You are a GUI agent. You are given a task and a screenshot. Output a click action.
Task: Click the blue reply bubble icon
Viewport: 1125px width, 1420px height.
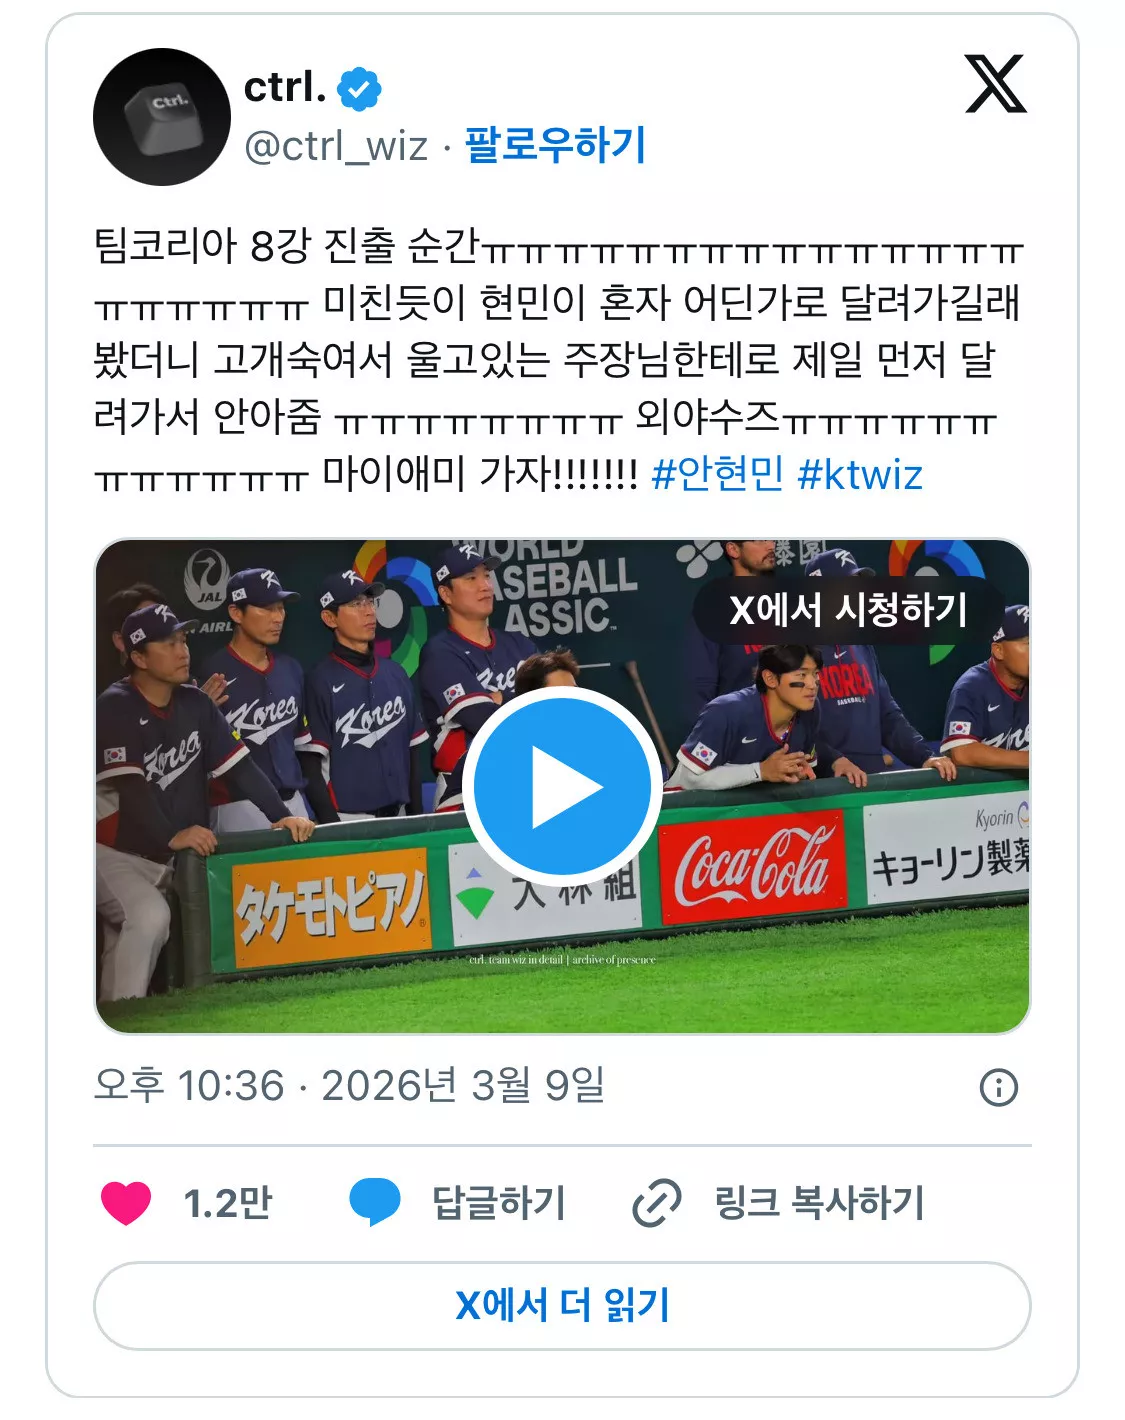(375, 1202)
